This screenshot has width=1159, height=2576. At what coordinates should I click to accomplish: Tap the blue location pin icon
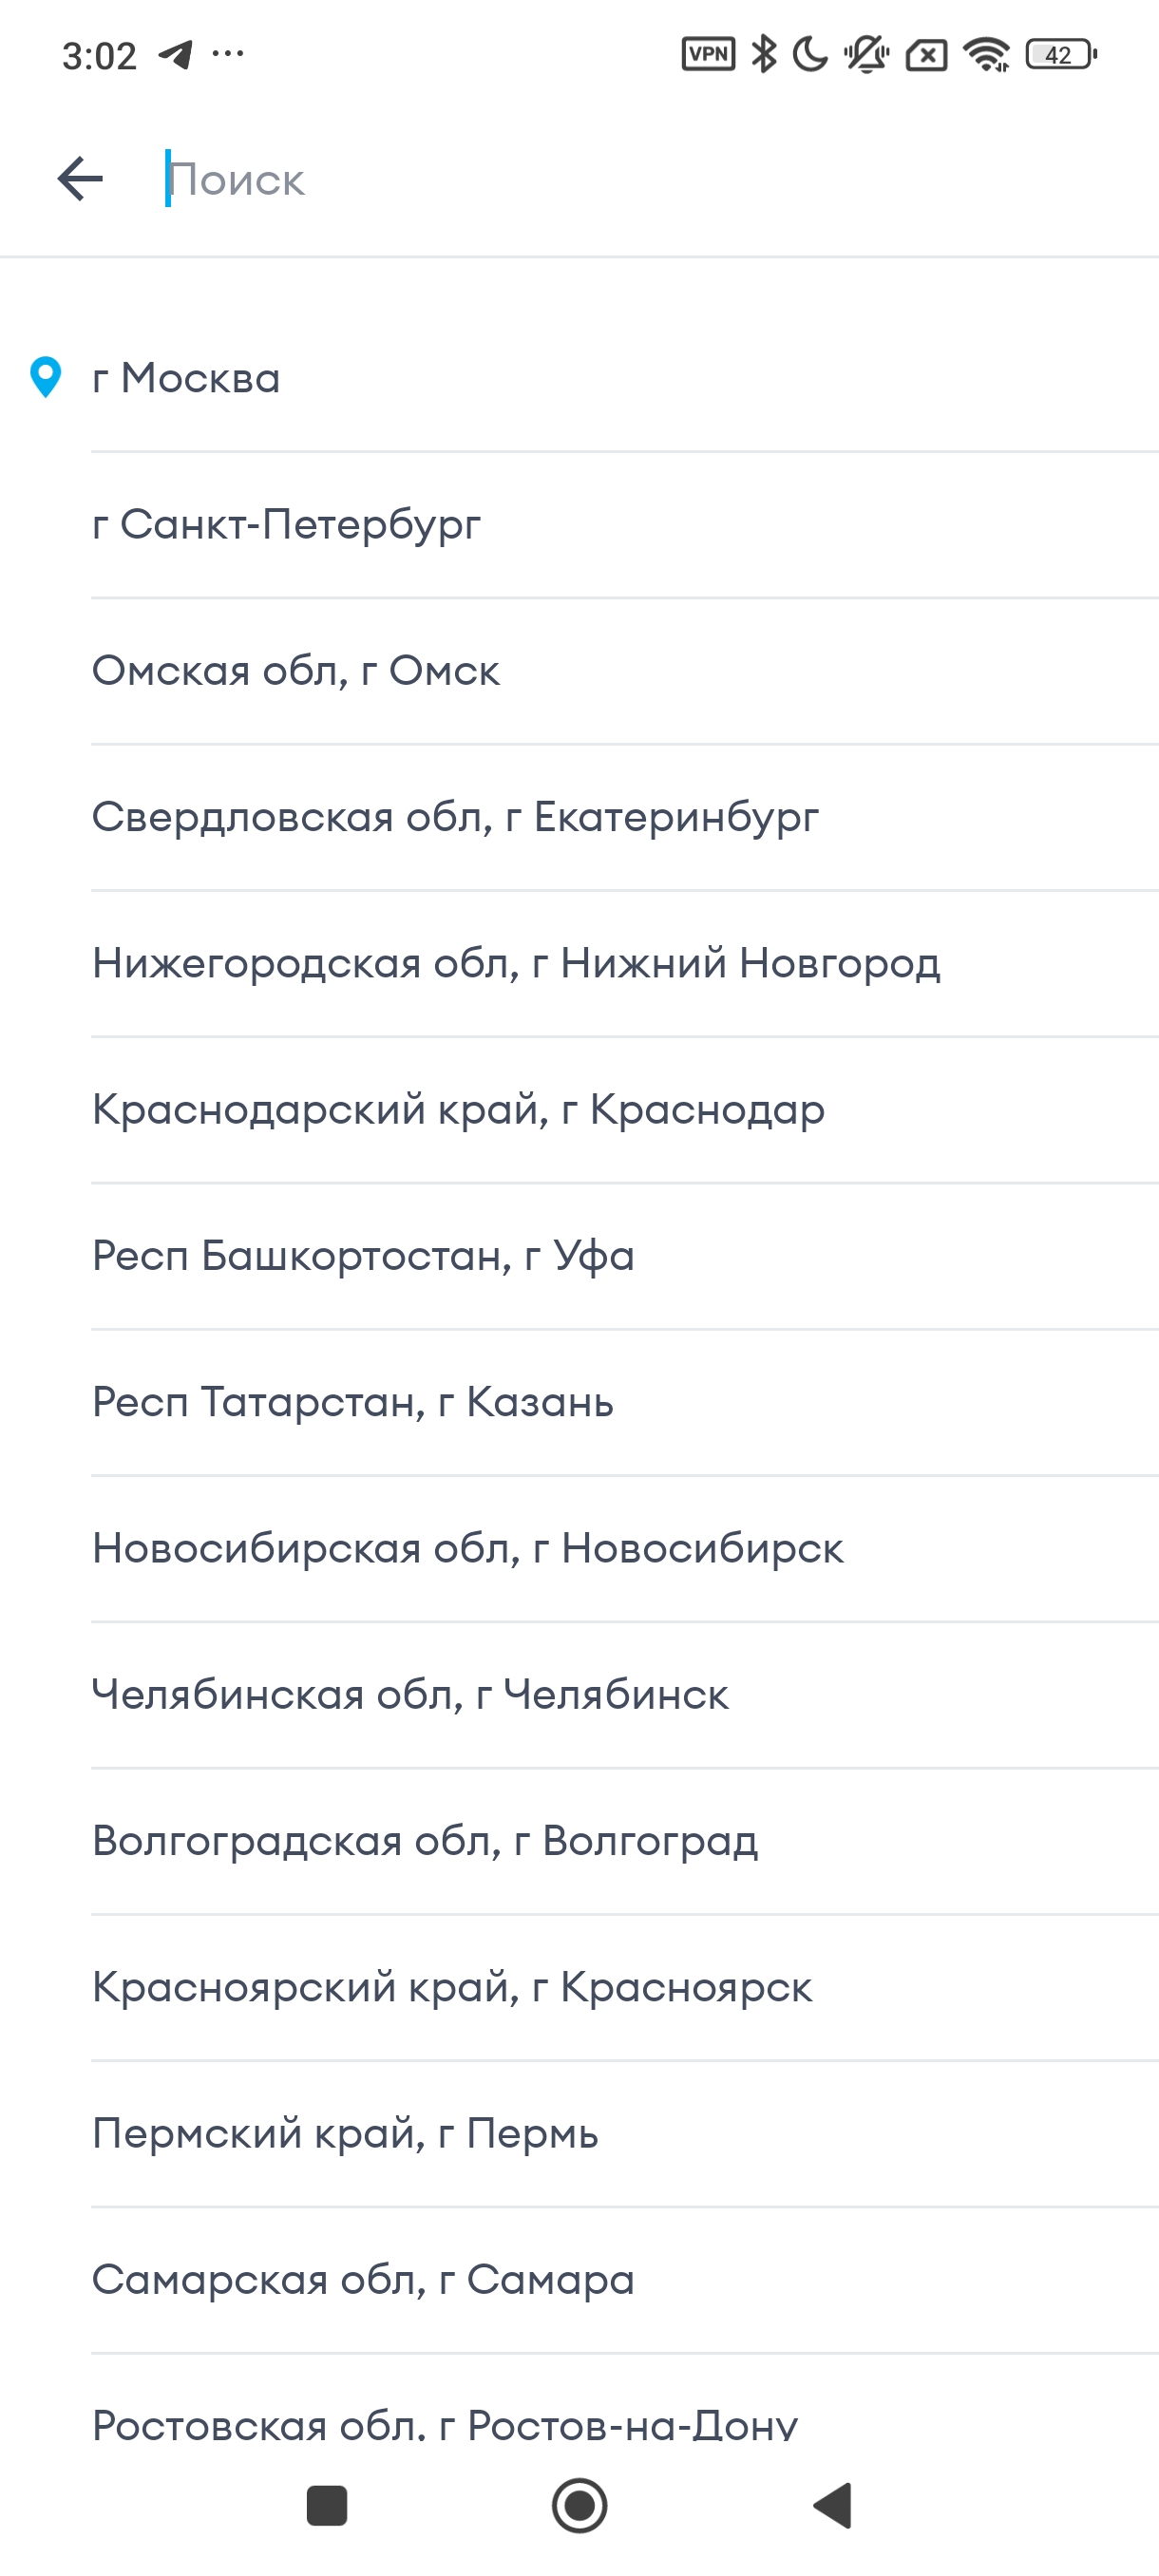click(x=46, y=378)
